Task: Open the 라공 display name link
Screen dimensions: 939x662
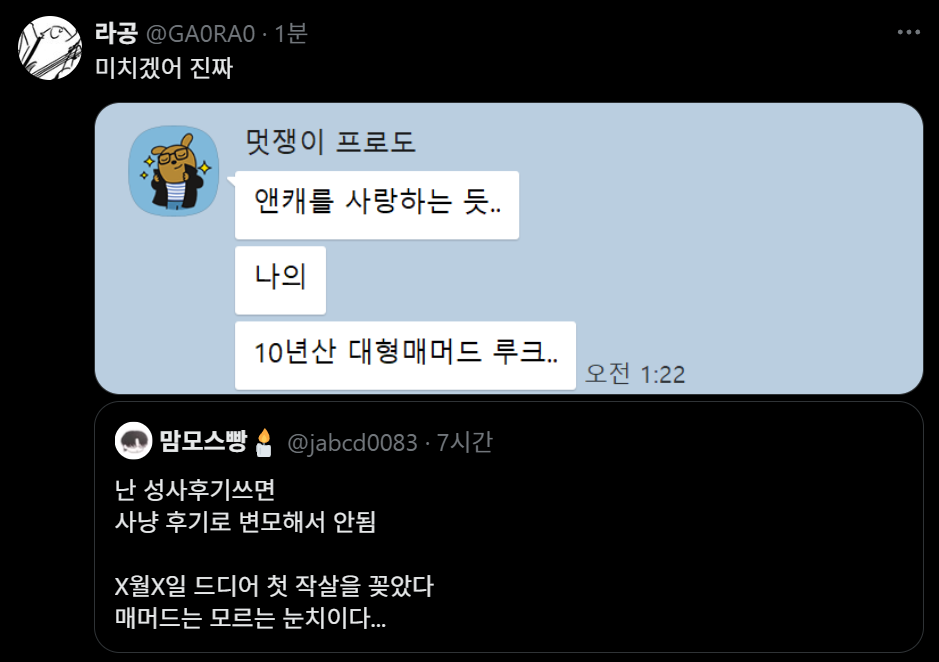Action: click(x=116, y=33)
